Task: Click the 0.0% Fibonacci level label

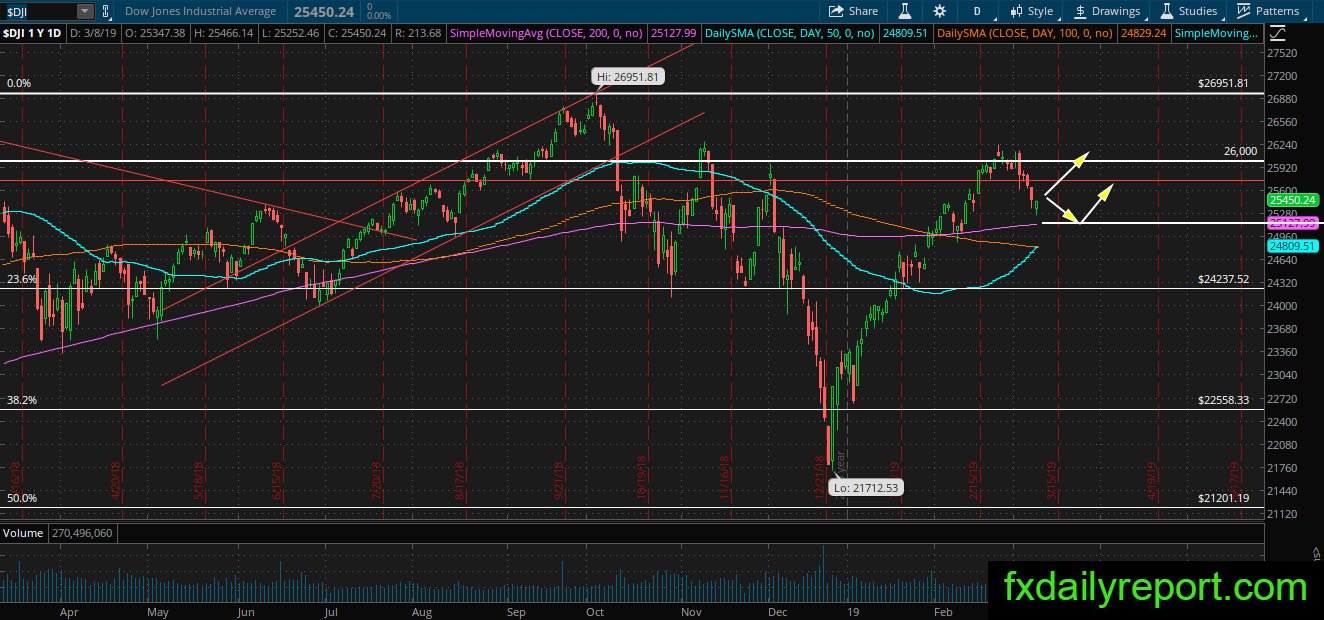Action: coord(19,84)
